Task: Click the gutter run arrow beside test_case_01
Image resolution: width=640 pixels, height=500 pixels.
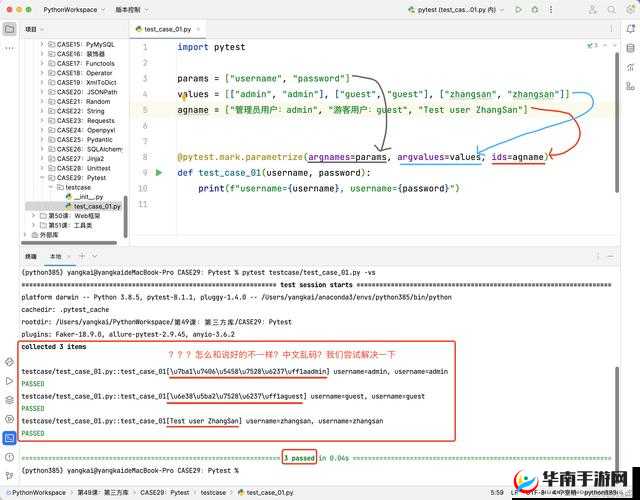Action: [x=159, y=172]
